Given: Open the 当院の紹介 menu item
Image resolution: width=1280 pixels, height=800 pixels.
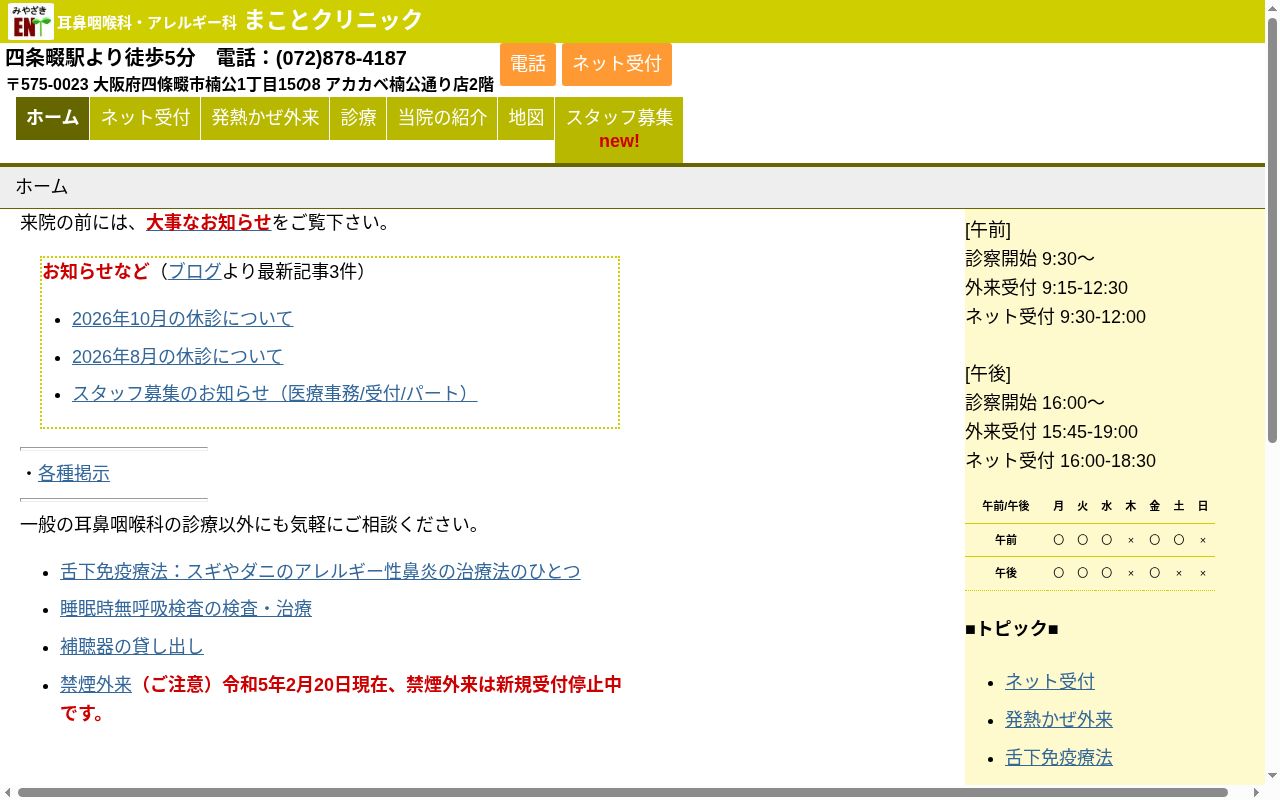Looking at the screenshot, I should [x=442, y=118].
